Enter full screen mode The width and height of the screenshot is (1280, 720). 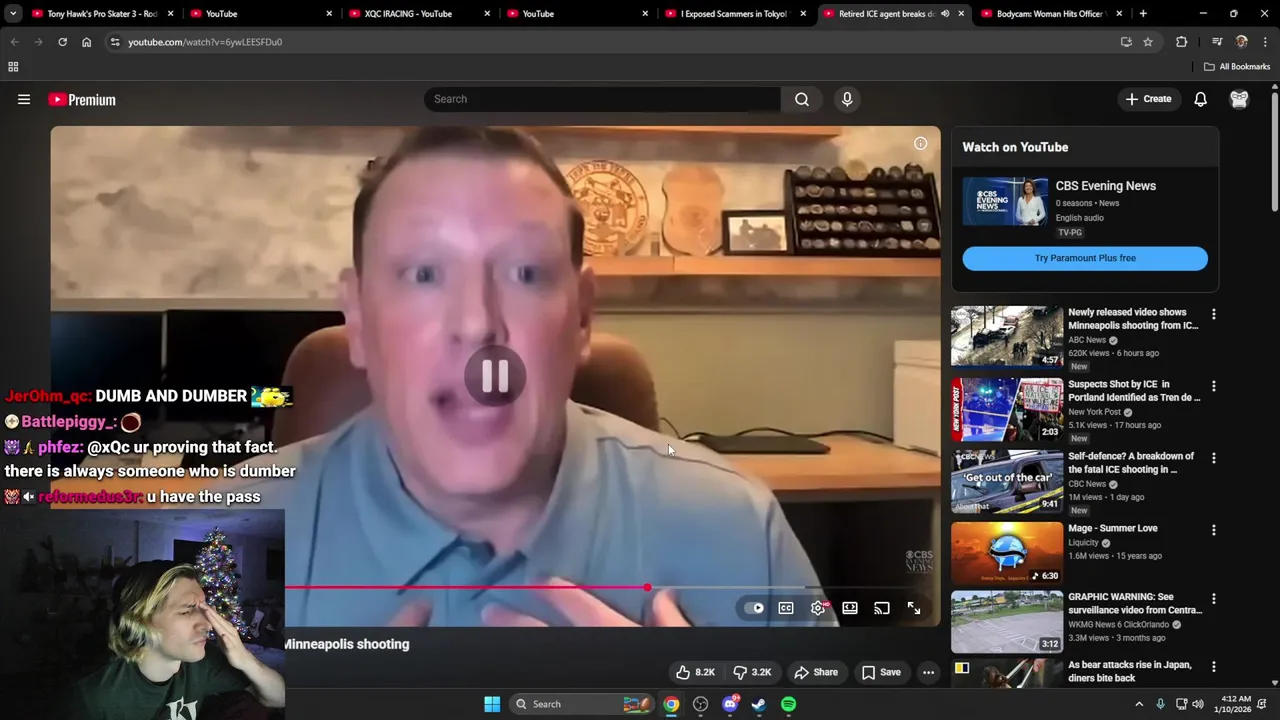(x=914, y=608)
